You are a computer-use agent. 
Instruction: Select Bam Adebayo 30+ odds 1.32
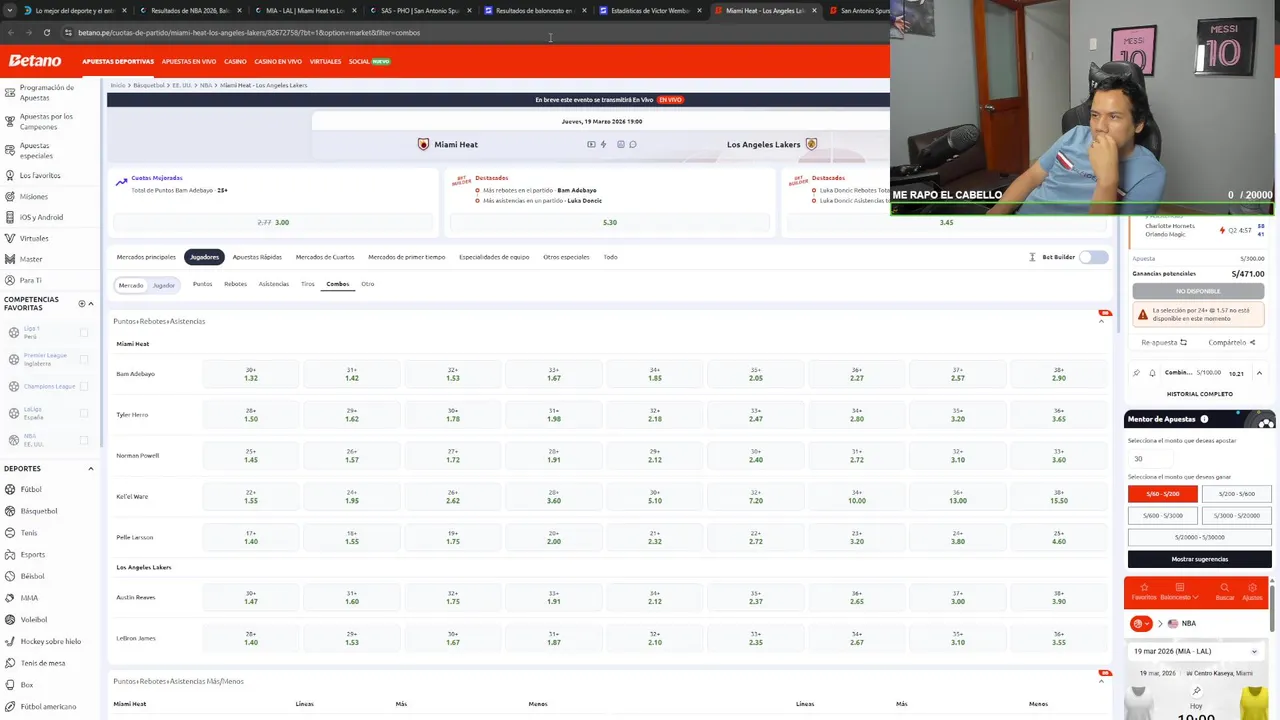[x=251, y=374]
